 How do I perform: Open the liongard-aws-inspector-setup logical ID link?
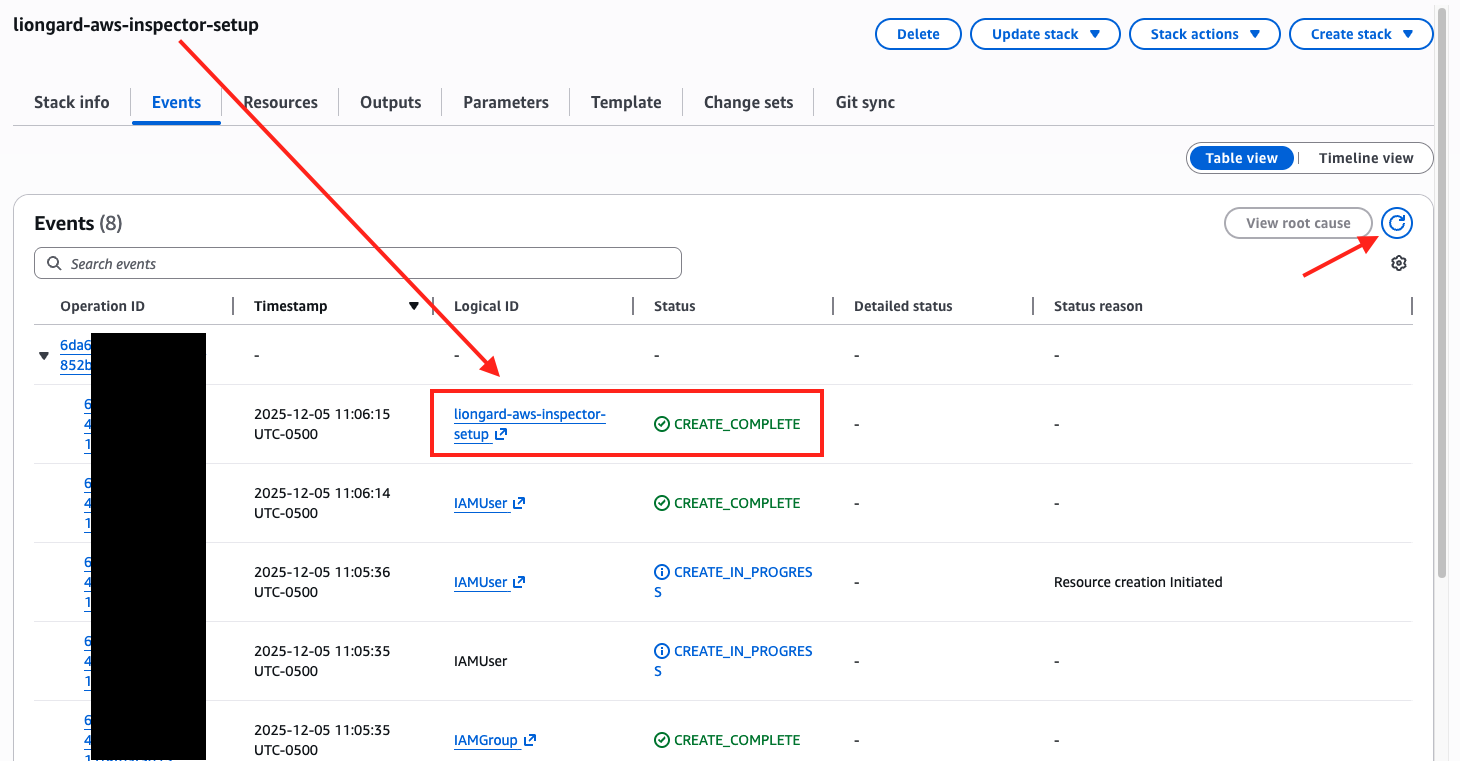click(x=530, y=424)
